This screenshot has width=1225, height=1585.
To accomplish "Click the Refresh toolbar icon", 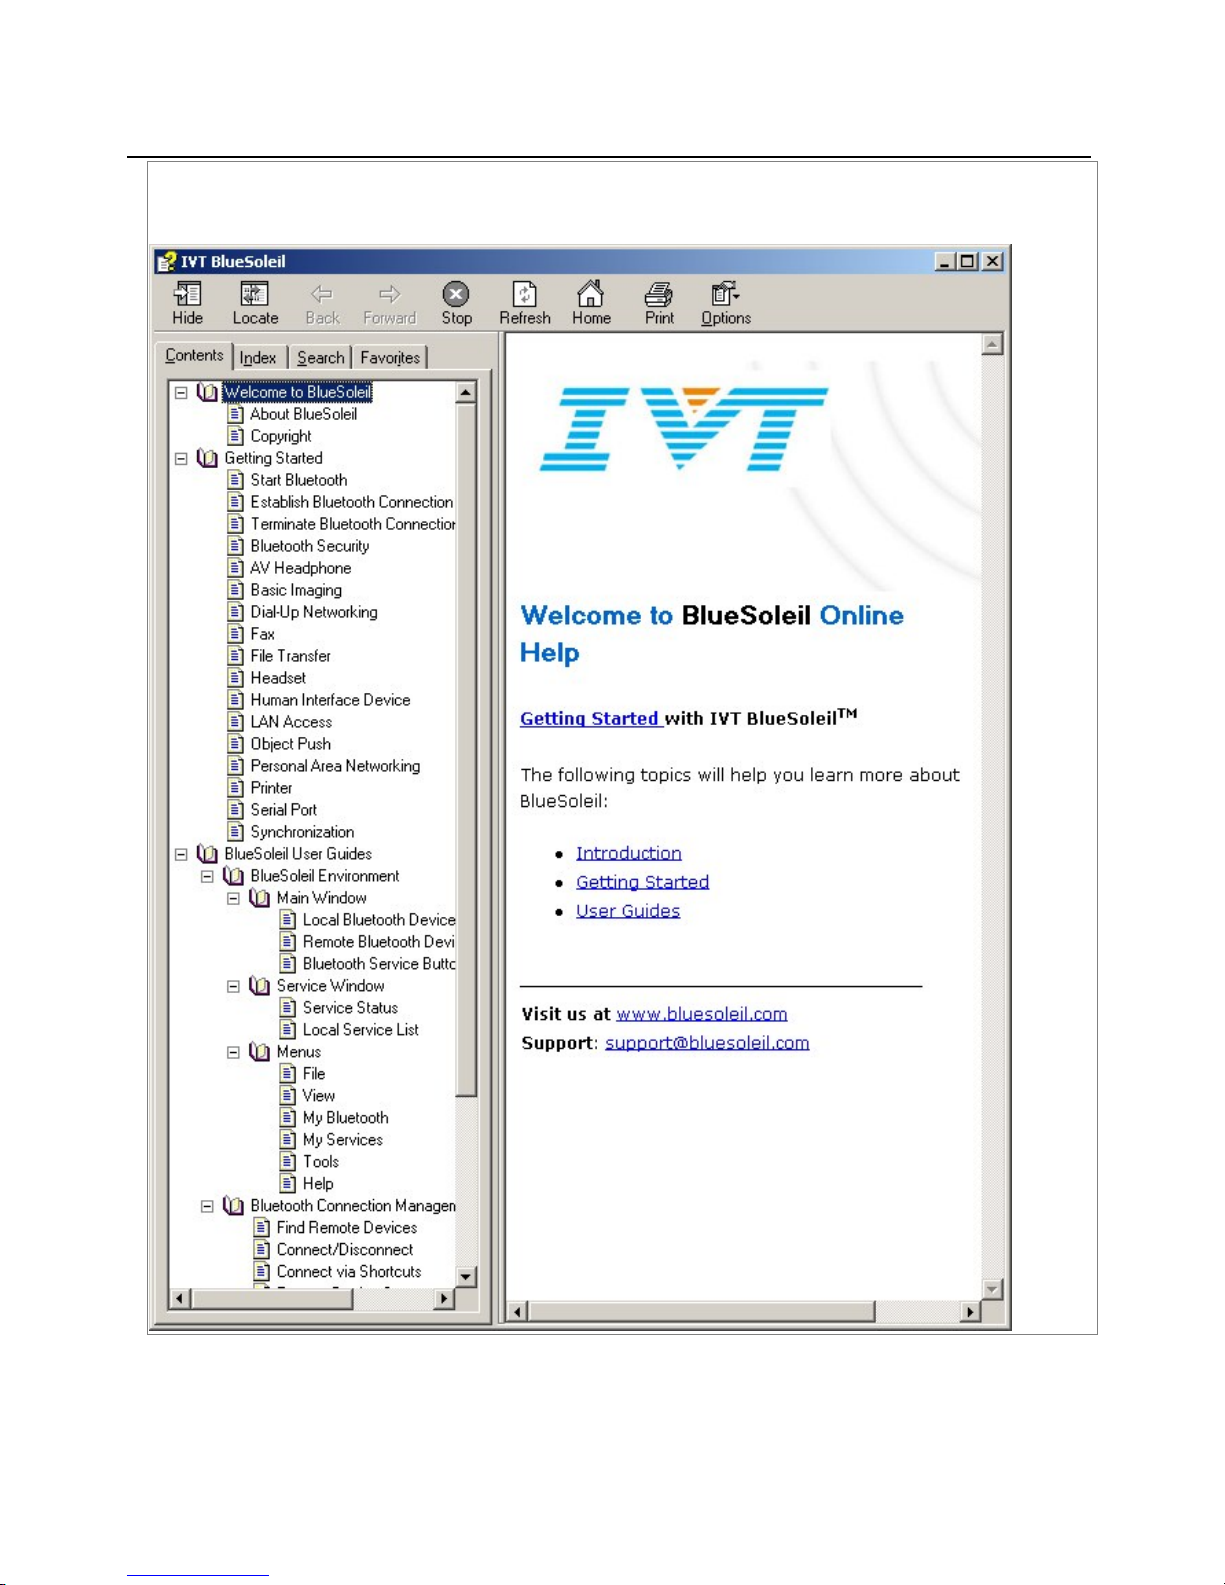I will [x=525, y=302].
